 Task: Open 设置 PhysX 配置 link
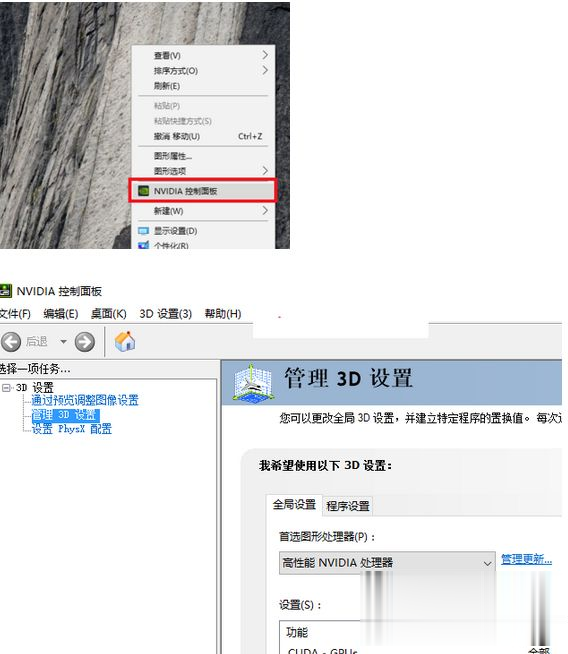click(x=72, y=429)
